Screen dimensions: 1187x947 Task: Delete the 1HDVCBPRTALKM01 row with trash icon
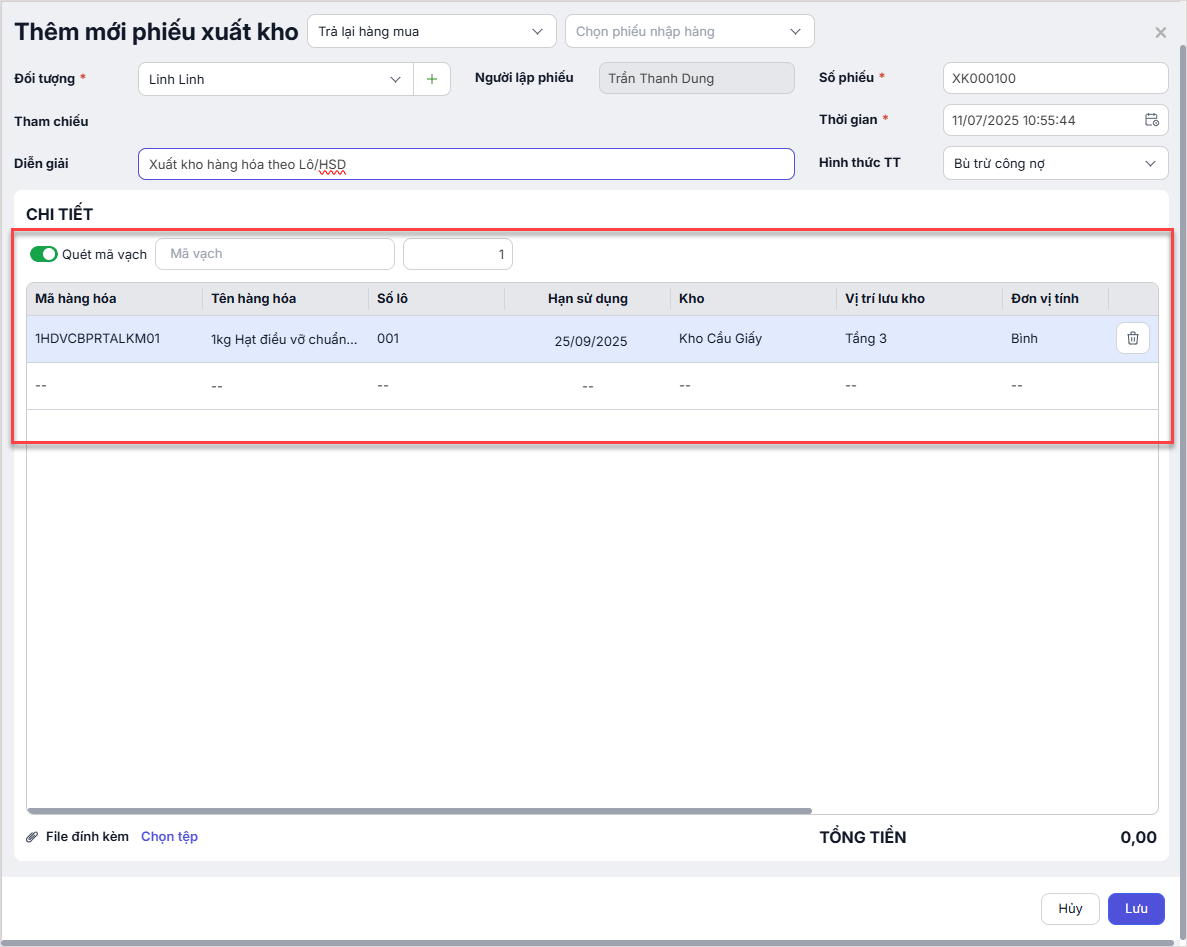click(x=1132, y=338)
